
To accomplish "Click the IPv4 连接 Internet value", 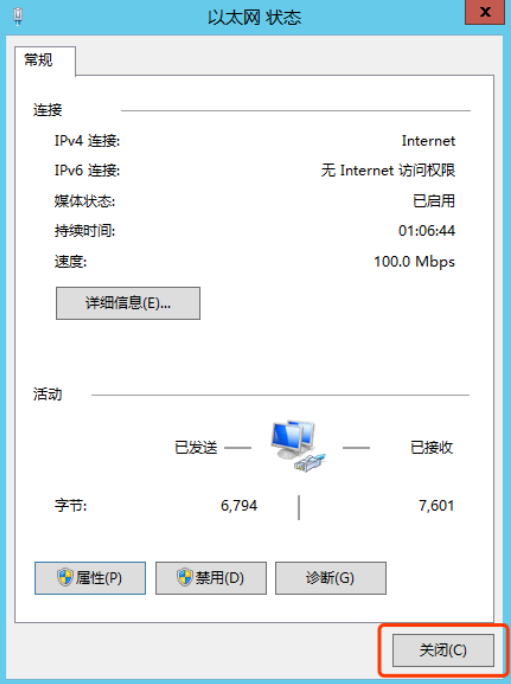I will pos(429,141).
